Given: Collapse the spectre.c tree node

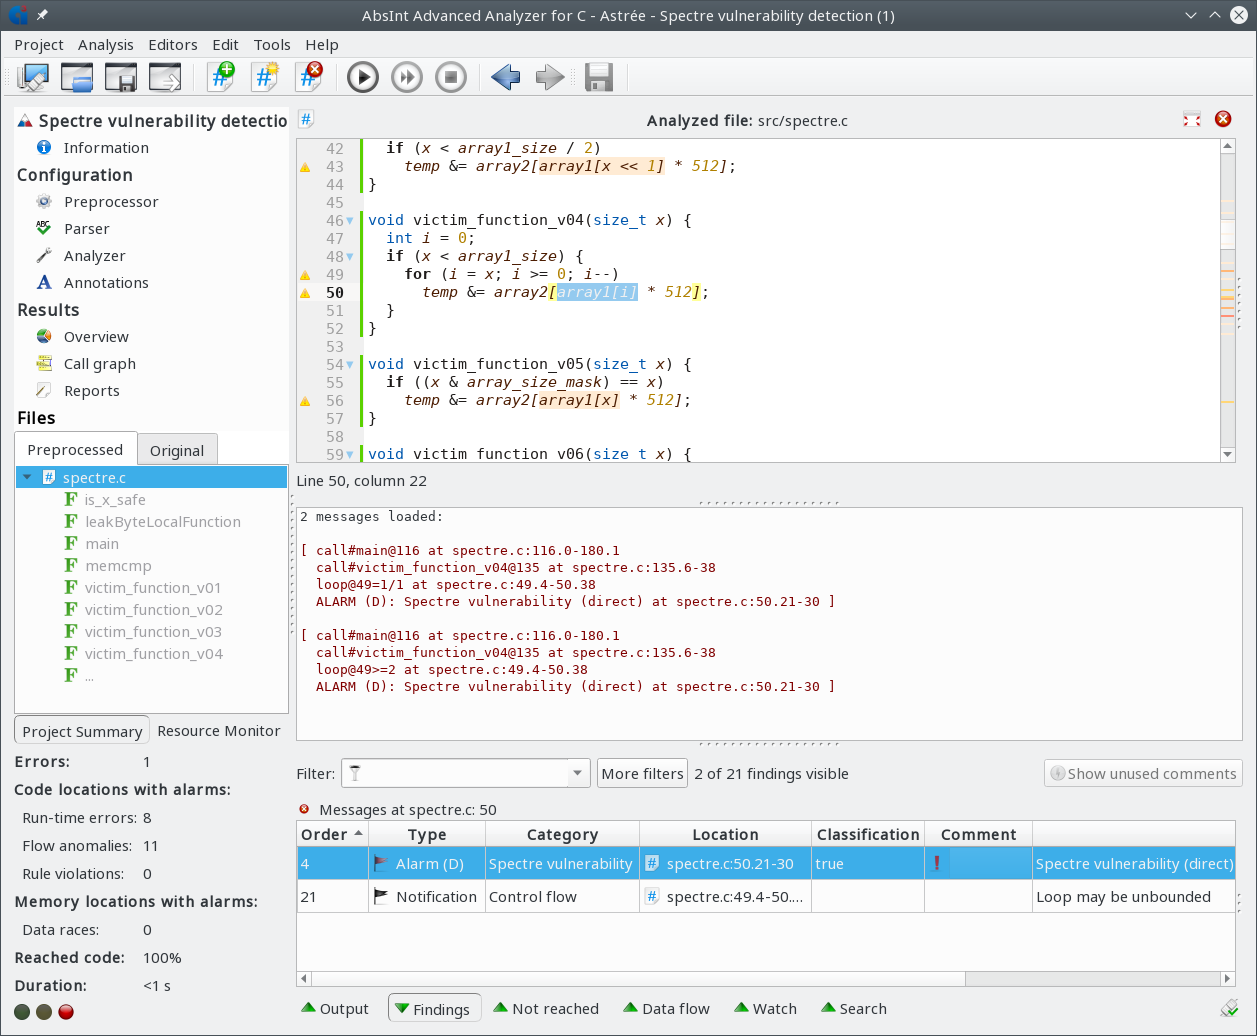Looking at the screenshot, I should coord(27,478).
